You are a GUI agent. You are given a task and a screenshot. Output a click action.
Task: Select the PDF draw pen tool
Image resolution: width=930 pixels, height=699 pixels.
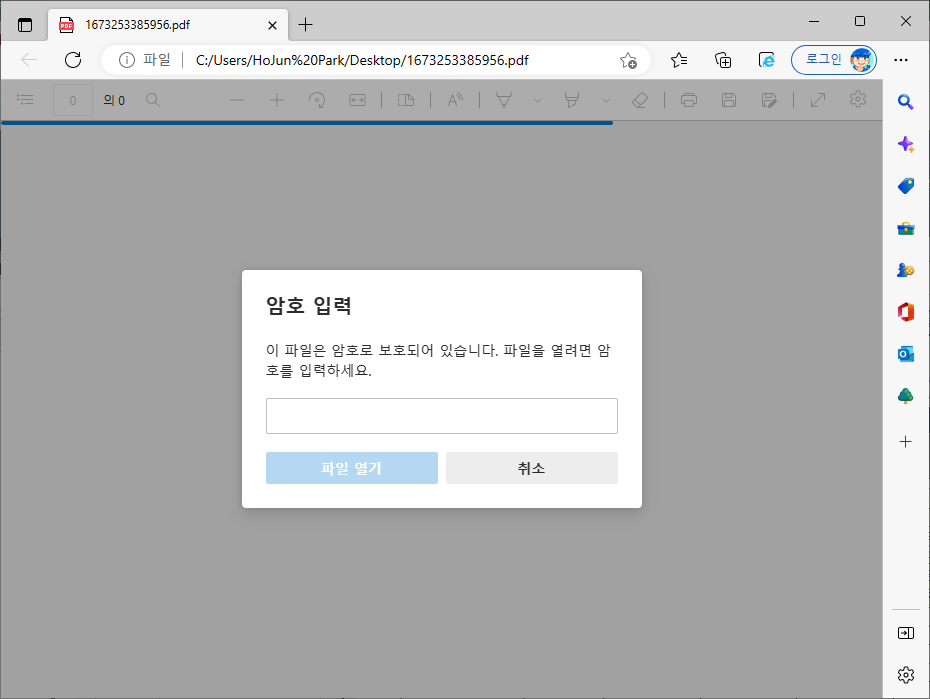[504, 100]
